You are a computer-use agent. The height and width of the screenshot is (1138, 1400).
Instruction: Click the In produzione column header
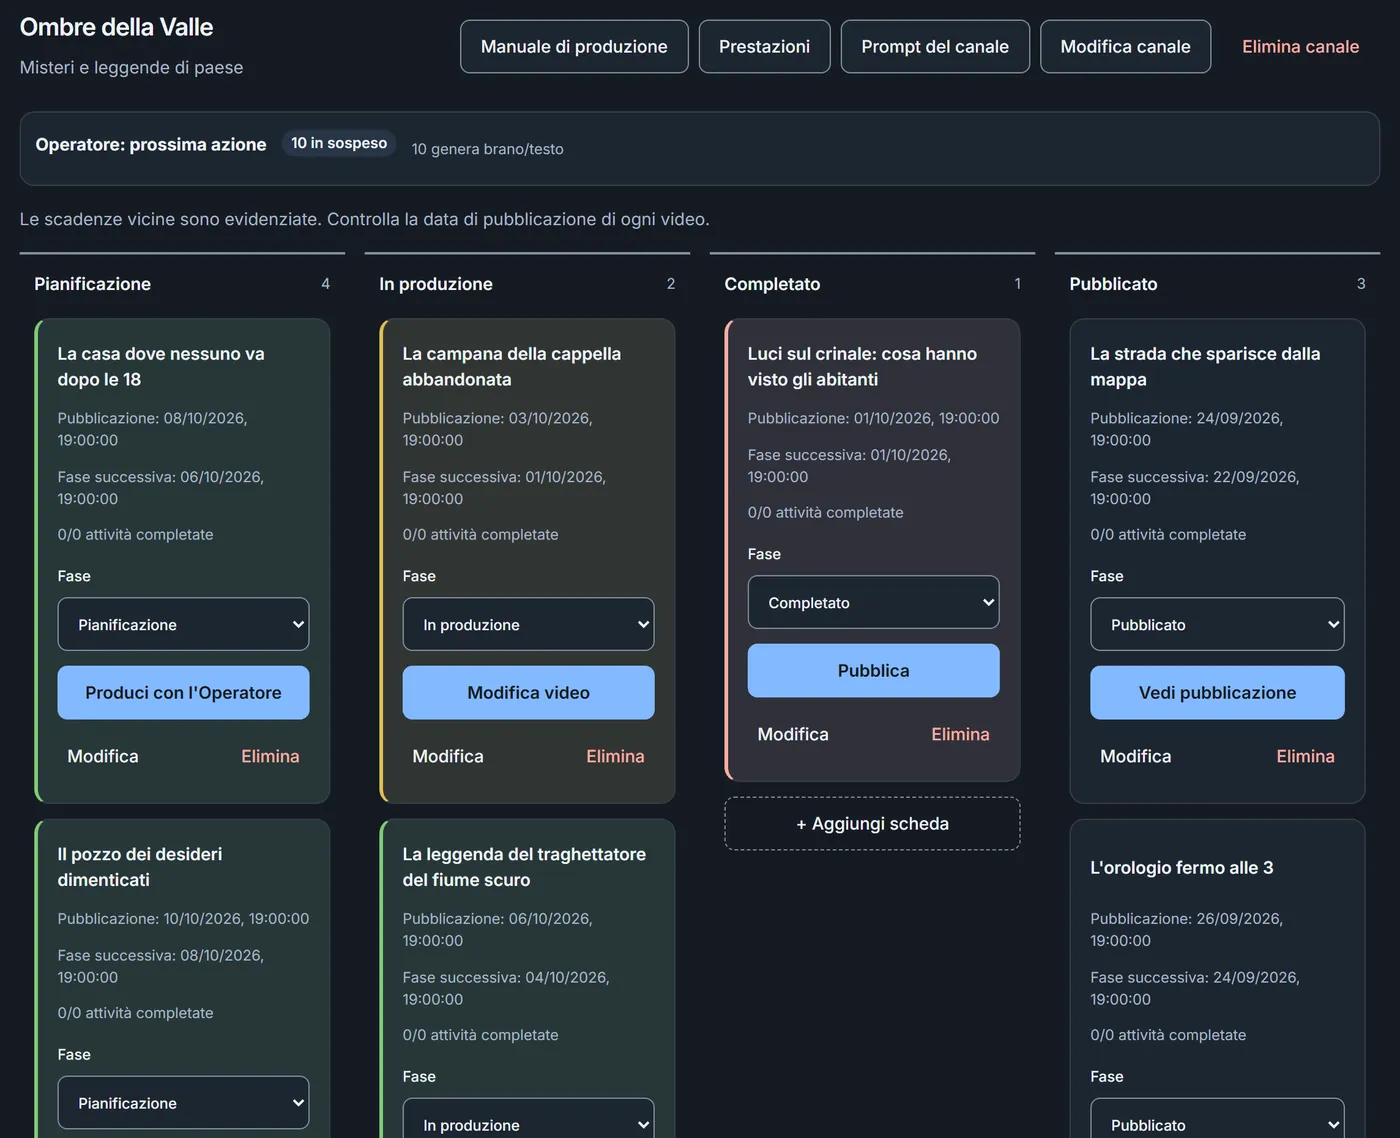pyautogui.click(x=436, y=284)
